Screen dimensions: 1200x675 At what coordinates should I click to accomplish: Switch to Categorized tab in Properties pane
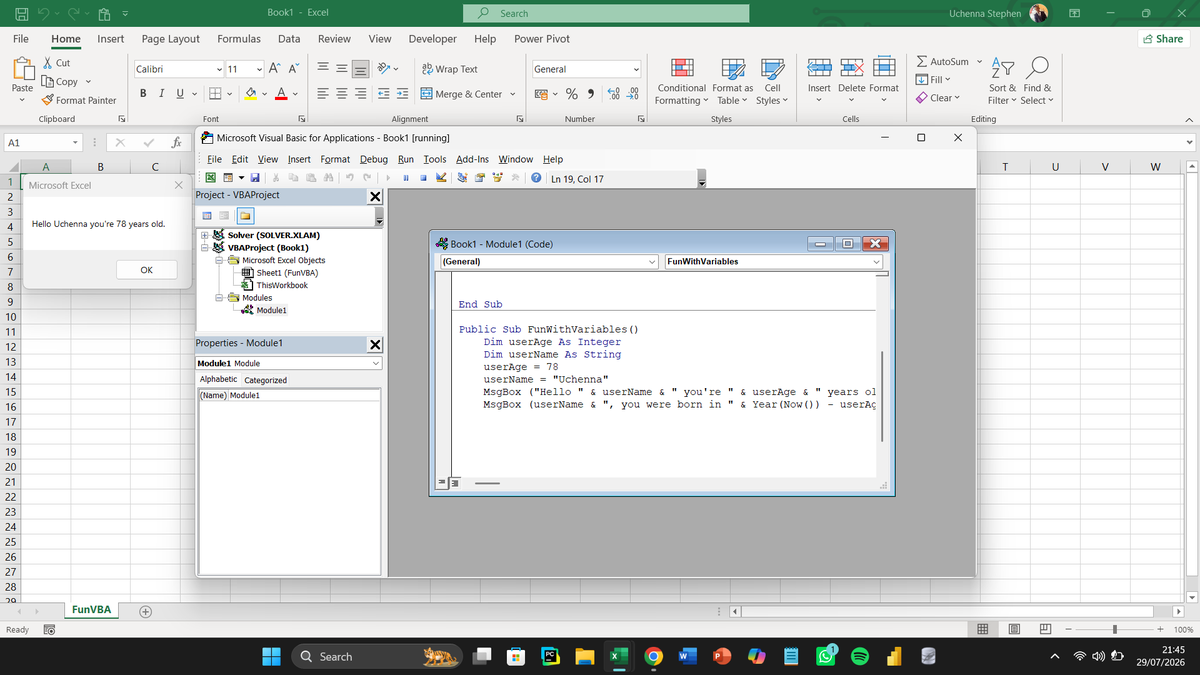point(266,380)
